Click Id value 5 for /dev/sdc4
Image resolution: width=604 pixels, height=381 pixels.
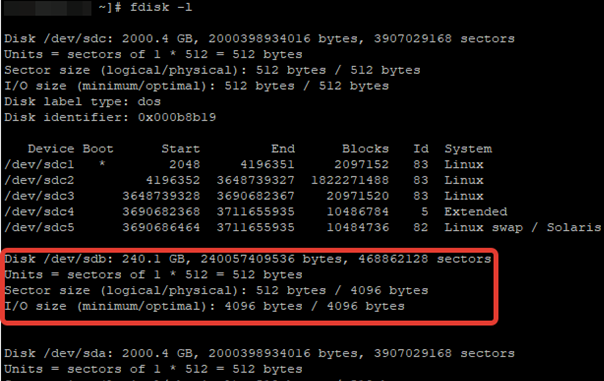point(424,212)
